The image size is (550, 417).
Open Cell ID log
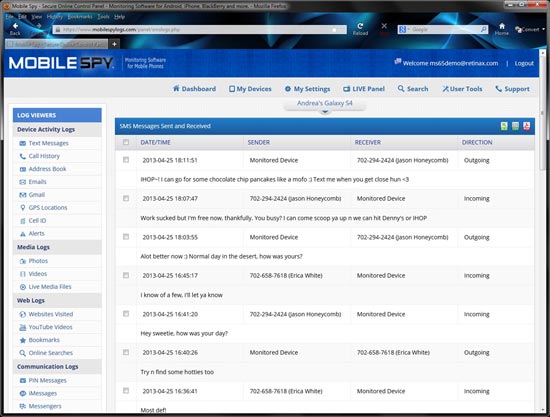coord(37,221)
